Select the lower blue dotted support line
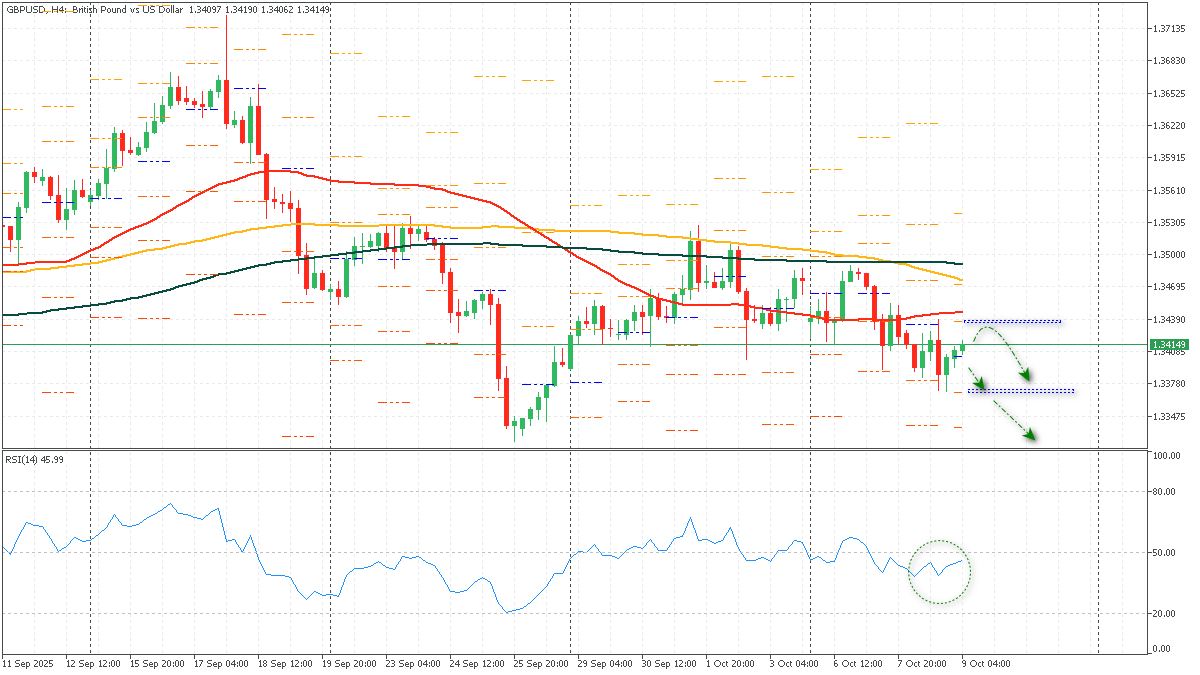This screenshot has width=1200, height=675. [x=1020, y=390]
